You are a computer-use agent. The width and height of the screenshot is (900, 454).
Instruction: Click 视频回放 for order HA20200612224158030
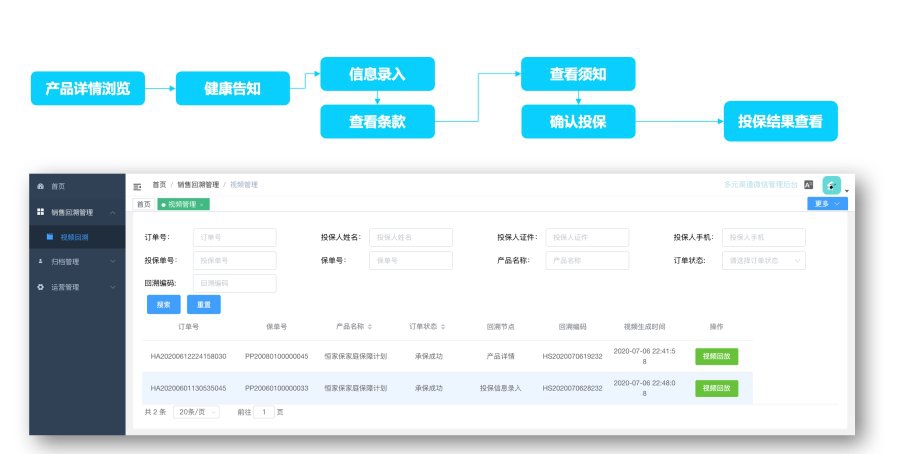point(716,356)
